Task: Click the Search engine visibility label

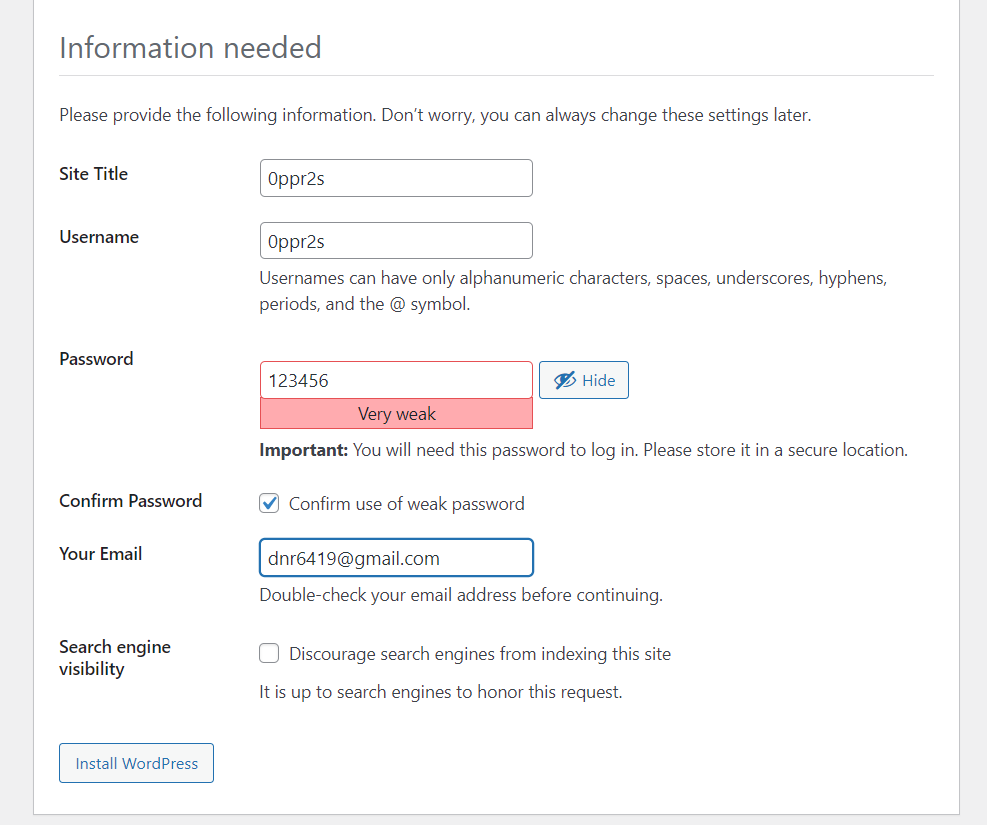Action: [x=115, y=658]
